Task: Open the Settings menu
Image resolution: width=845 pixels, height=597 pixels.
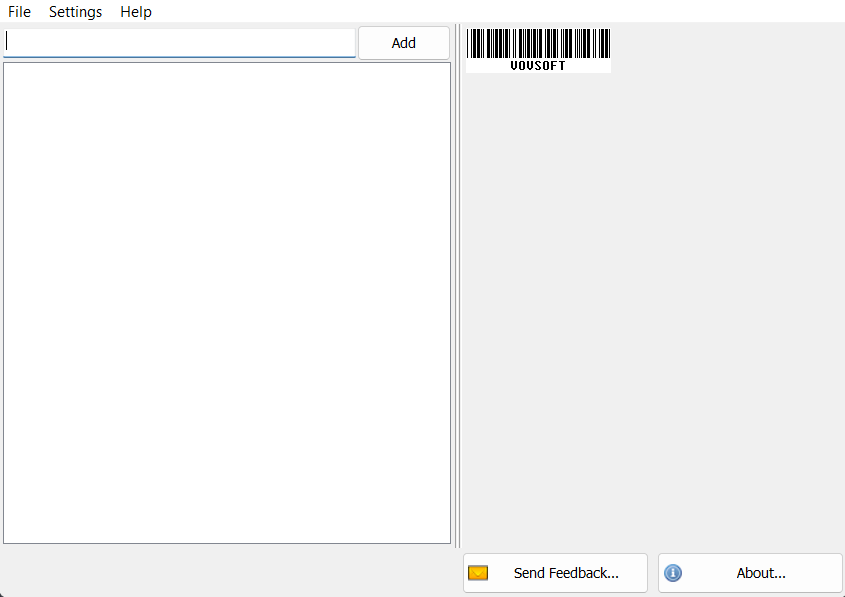Action: point(75,11)
